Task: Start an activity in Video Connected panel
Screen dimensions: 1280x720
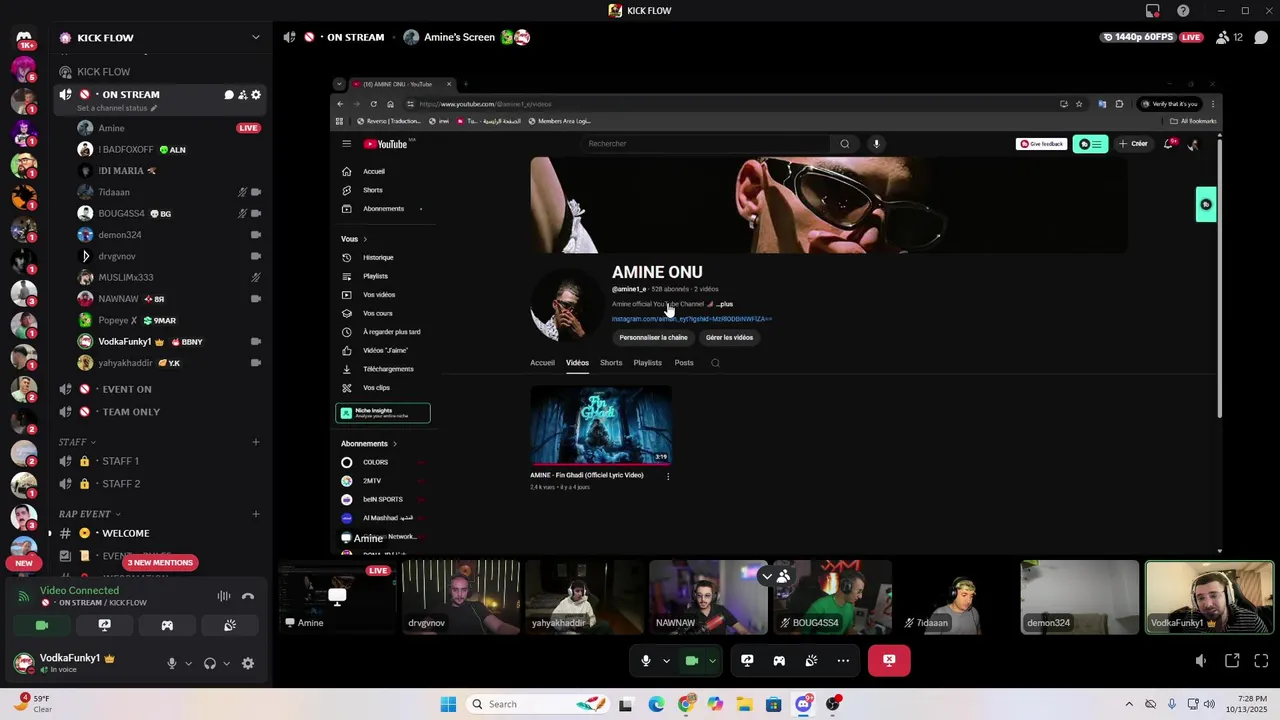Action: coord(167,625)
